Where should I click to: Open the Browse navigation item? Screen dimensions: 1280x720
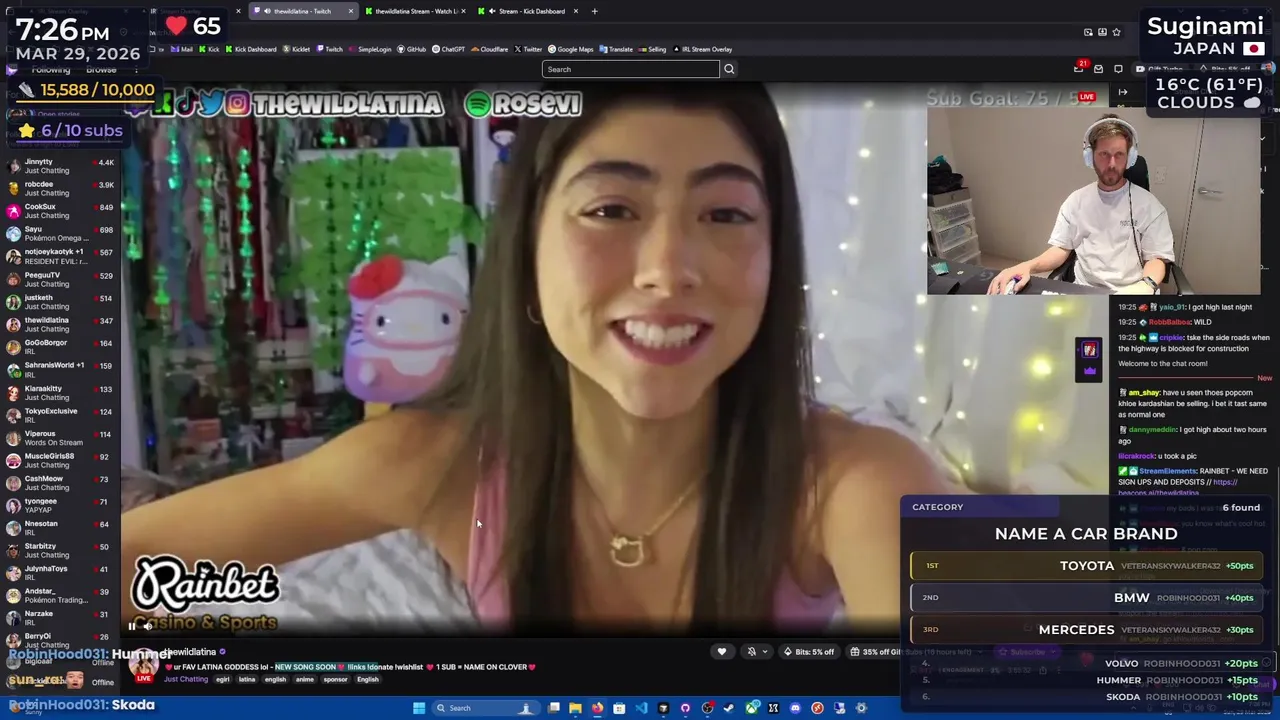[101, 70]
